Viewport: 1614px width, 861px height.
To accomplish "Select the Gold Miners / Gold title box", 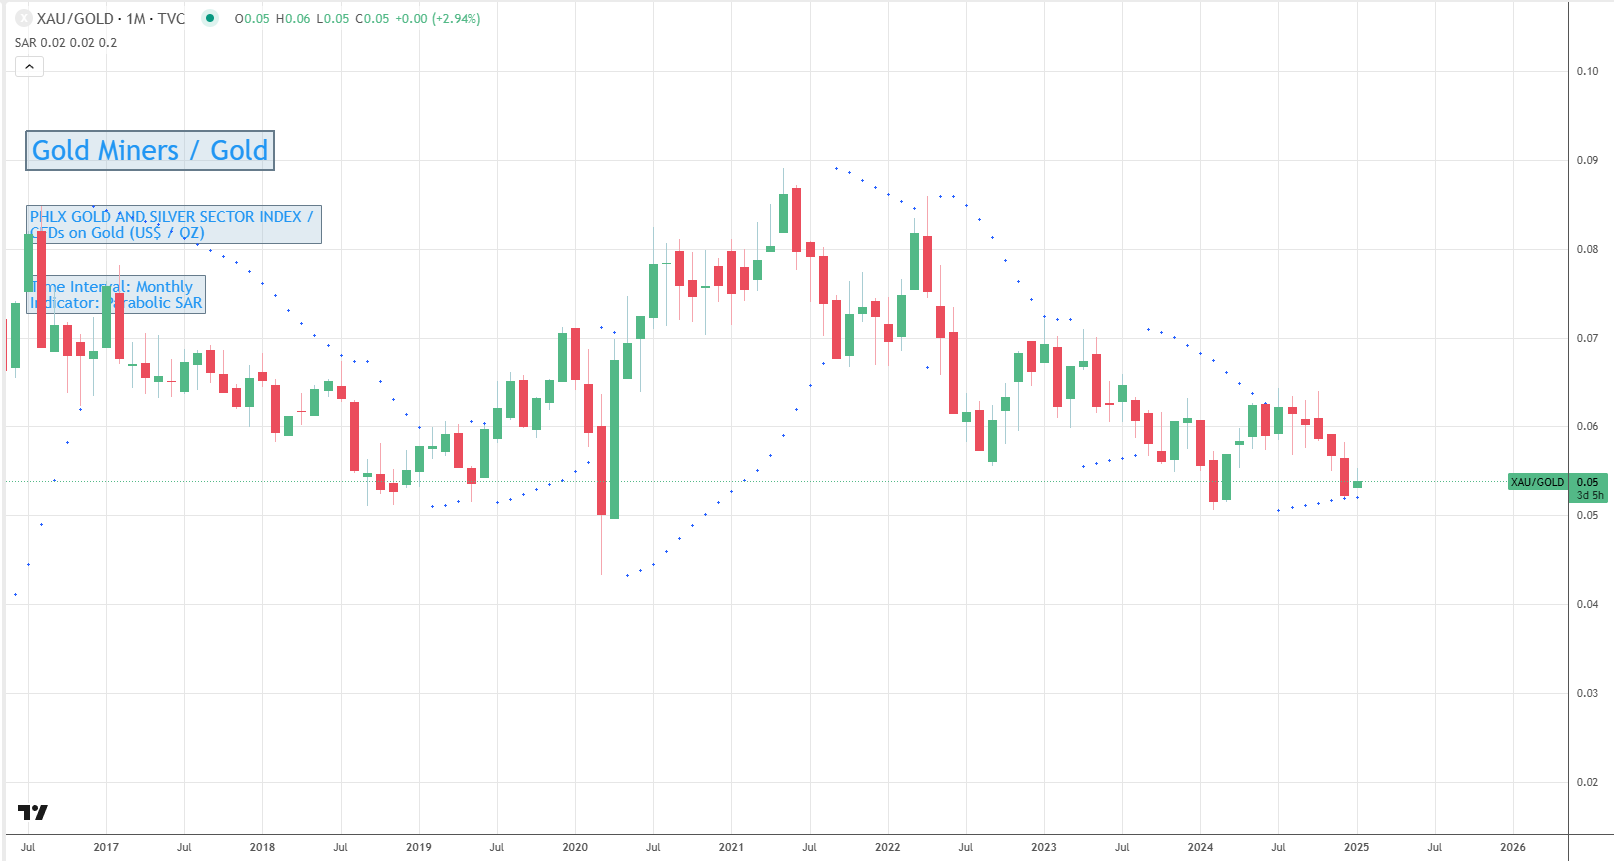I will coord(150,150).
